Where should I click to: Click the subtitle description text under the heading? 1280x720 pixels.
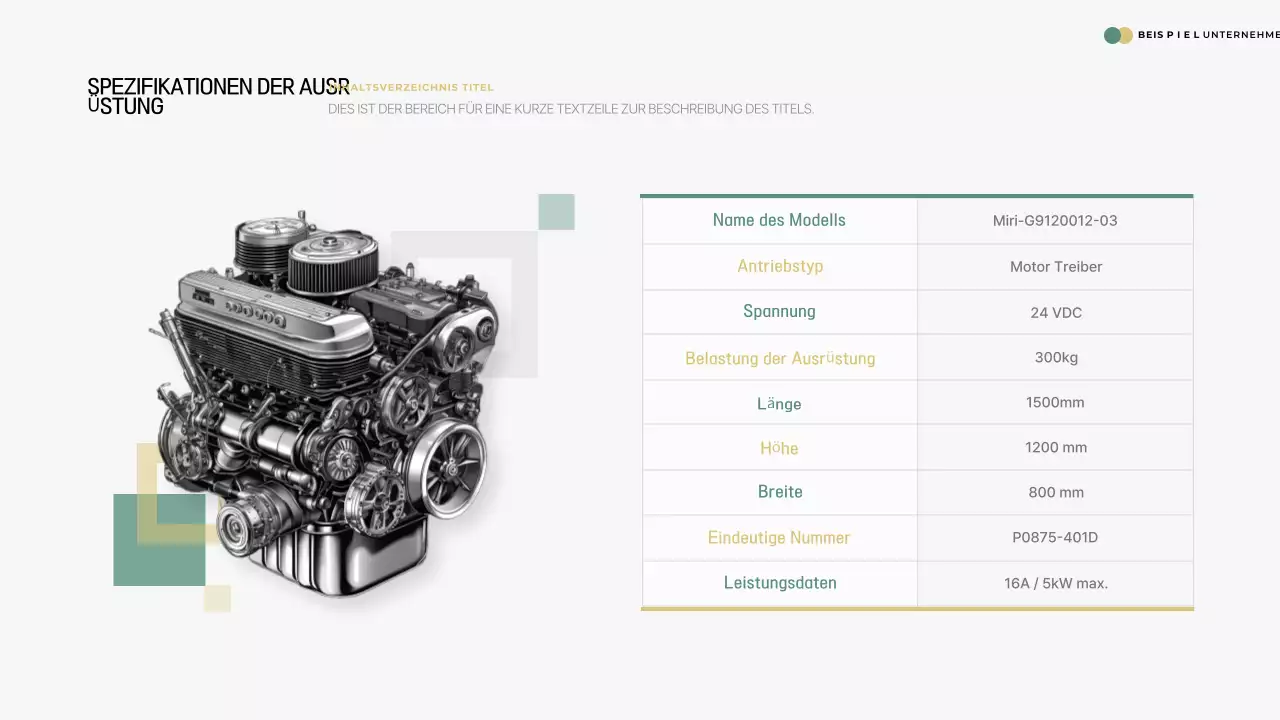click(572, 109)
